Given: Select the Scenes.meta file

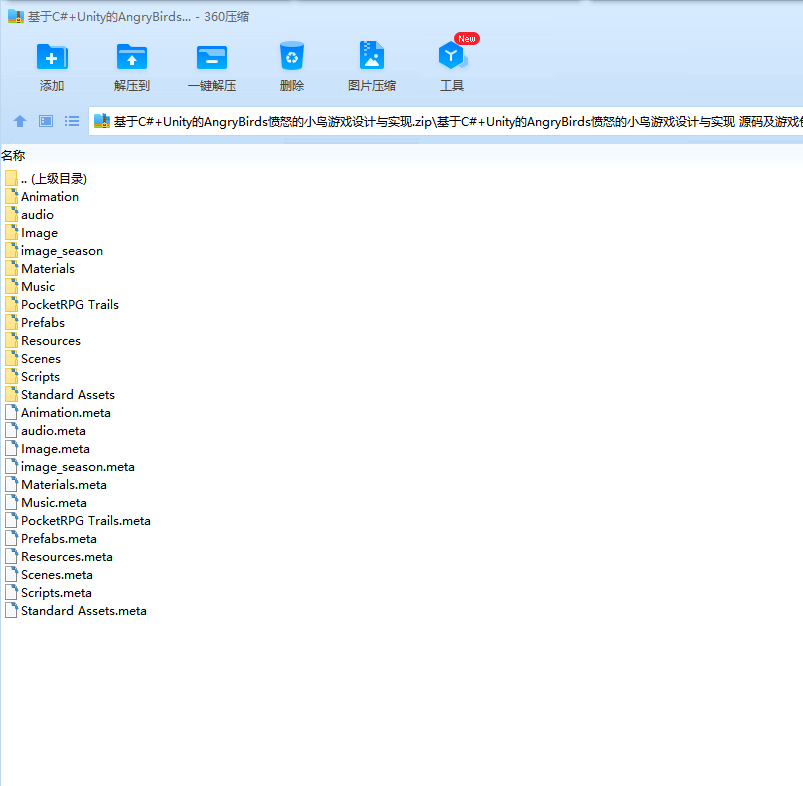Looking at the screenshot, I should click(49, 575).
